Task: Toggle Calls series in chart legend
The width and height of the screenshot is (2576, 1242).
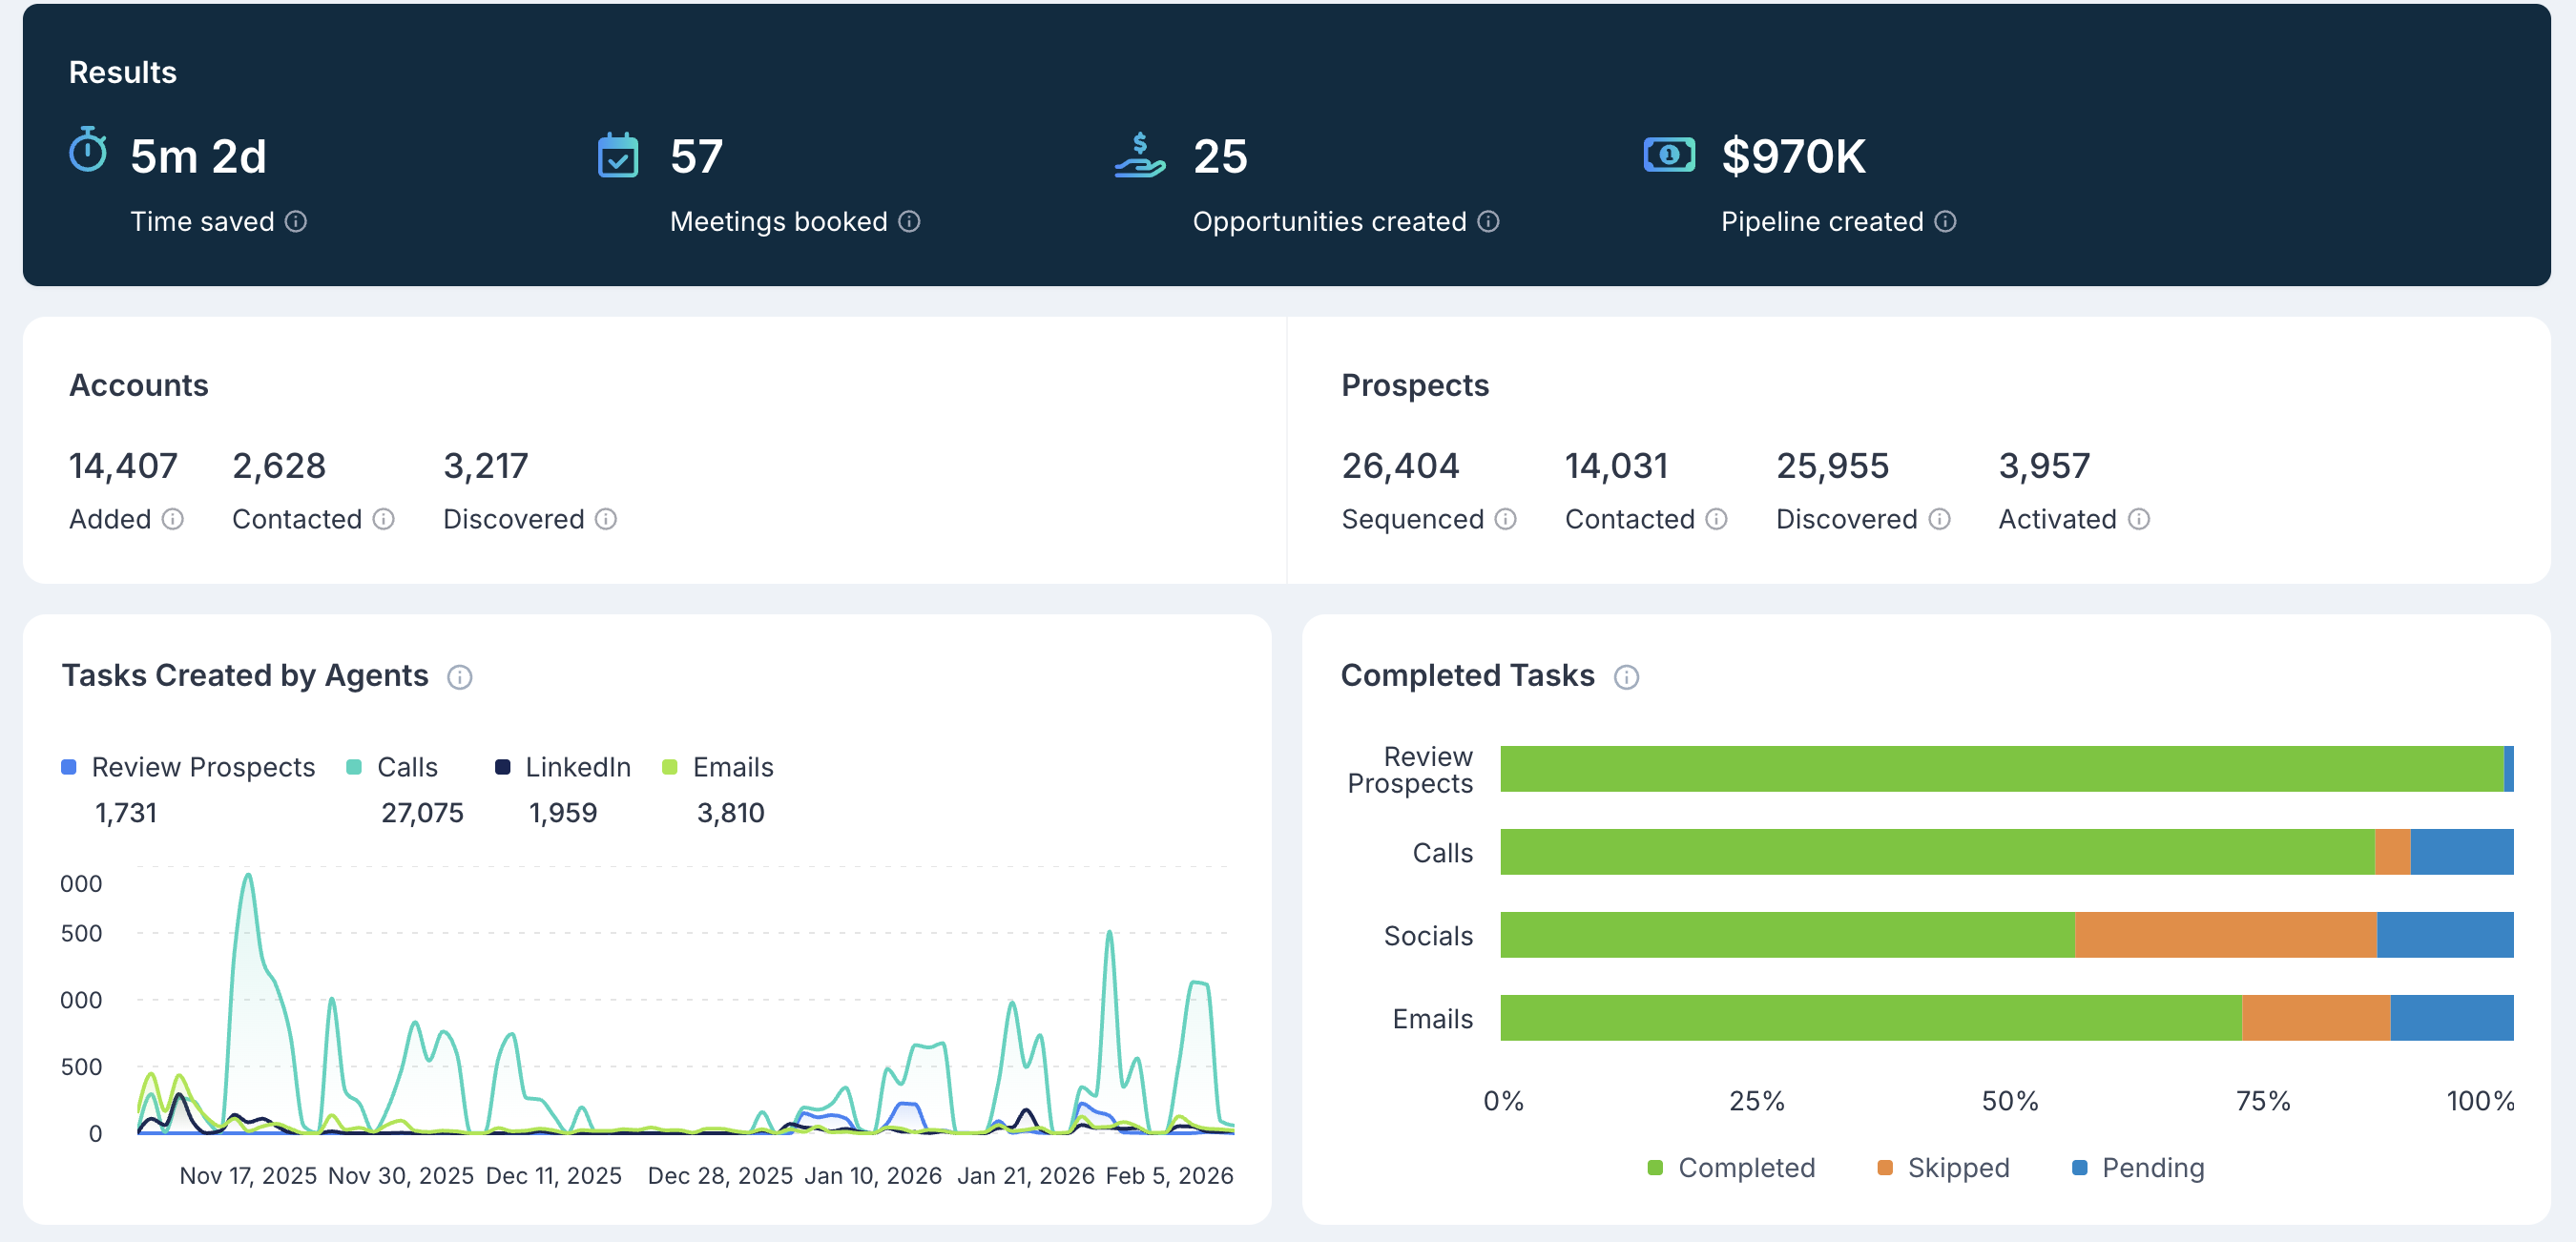Action: point(406,767)
